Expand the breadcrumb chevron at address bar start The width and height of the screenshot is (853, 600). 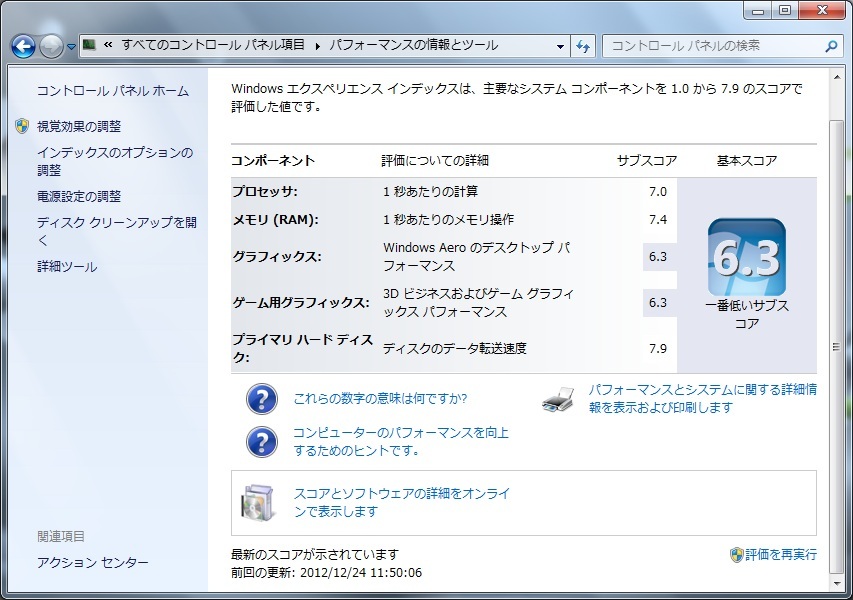click(x=107, y=46)
